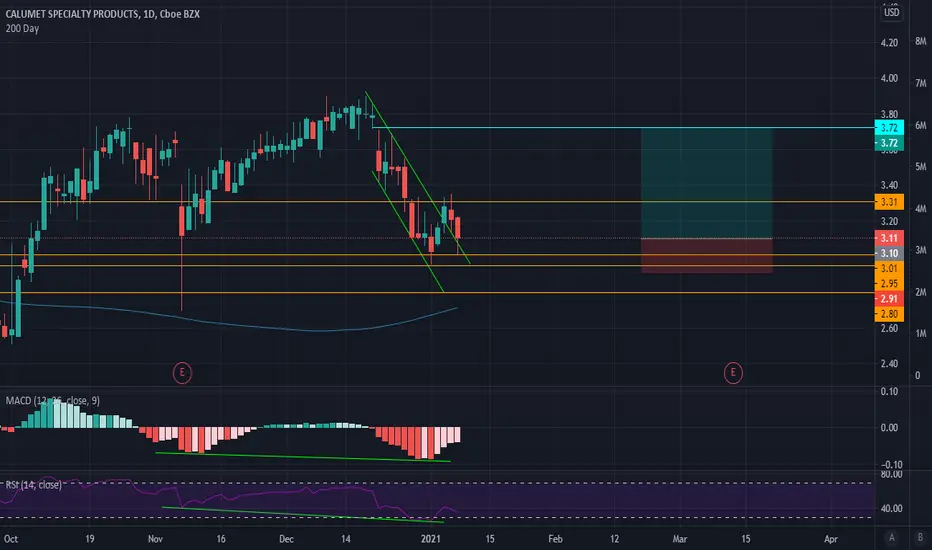
Task: Click the orange 2.95 price label
Action: pyautogui.click(x=889, y=284)
